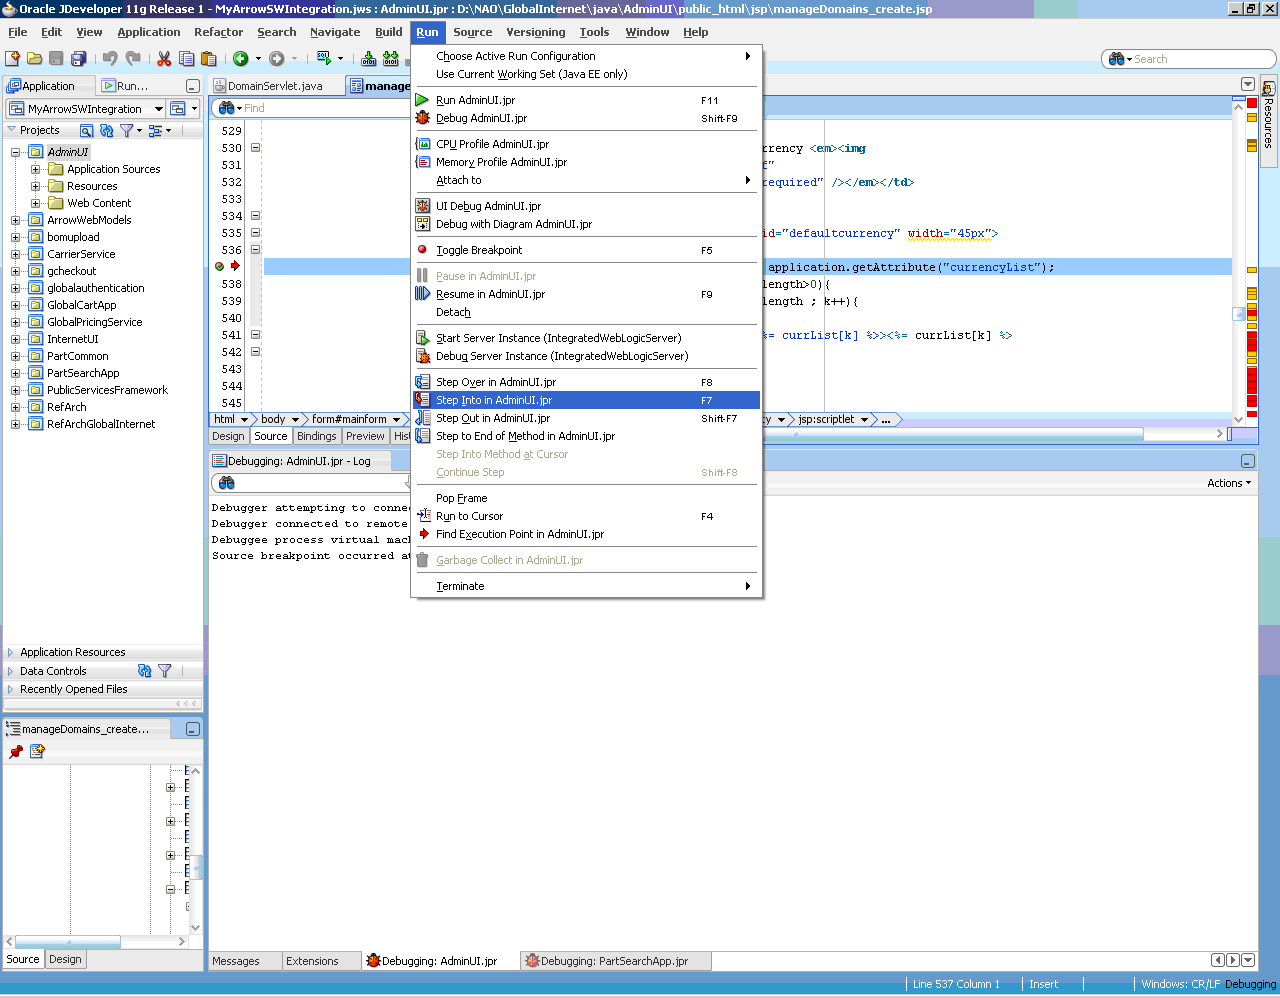Click the form#mainform breadcrumb

click(x=349, y=419)
